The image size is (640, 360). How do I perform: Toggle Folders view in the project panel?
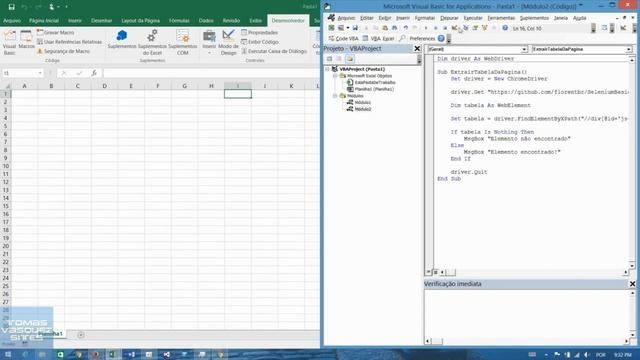coord(350,59)
